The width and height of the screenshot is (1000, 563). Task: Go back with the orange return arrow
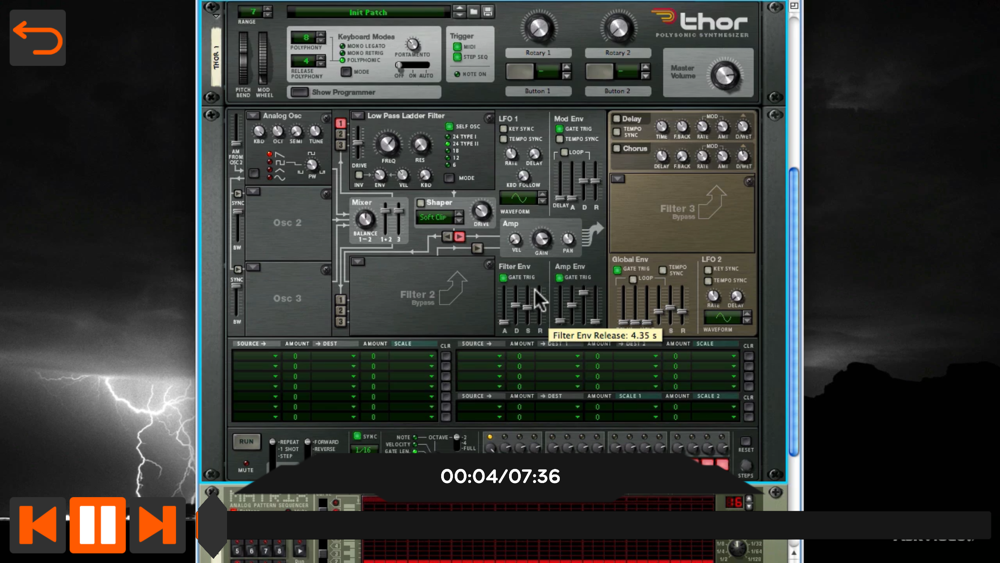point(38,38)
